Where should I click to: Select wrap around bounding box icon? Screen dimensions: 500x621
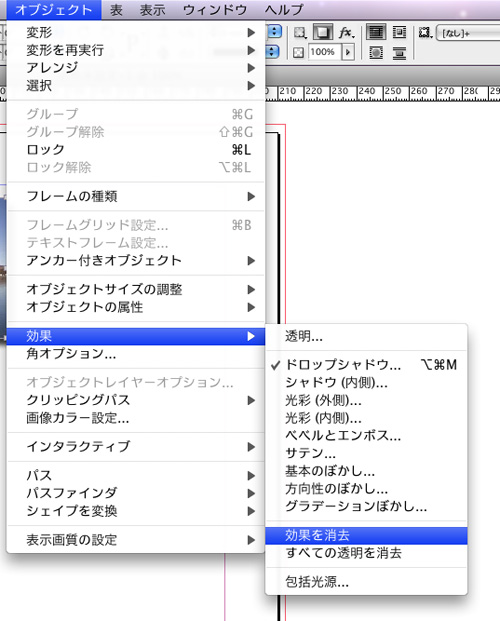399,32
